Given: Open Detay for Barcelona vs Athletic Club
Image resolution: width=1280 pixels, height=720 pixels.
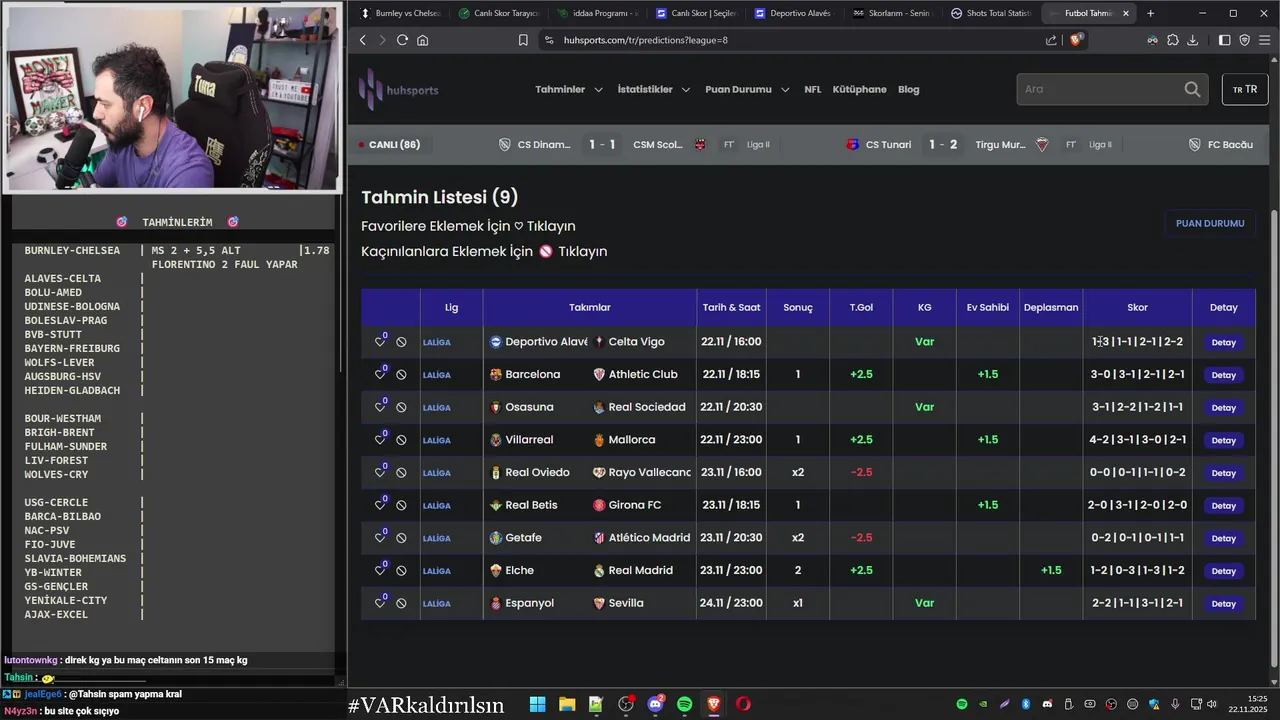Looking at the screenshot, I should (1224, 375).
